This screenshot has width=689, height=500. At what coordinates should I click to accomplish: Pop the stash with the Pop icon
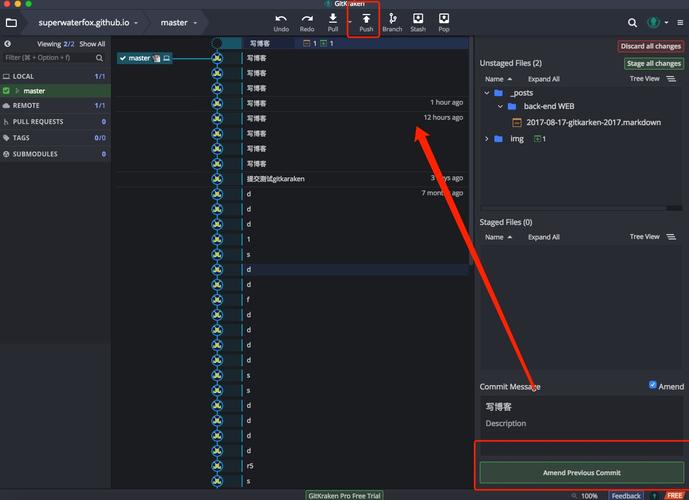coord(444,18)
